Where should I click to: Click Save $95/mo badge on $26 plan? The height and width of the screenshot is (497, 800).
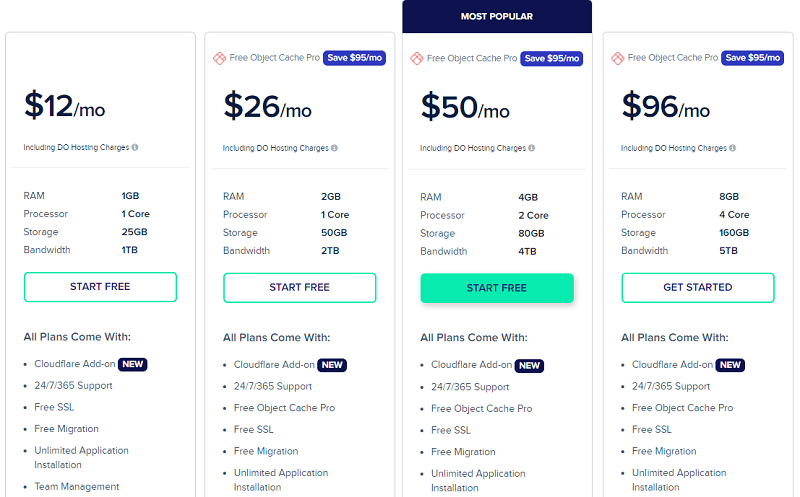click(355, 58)
